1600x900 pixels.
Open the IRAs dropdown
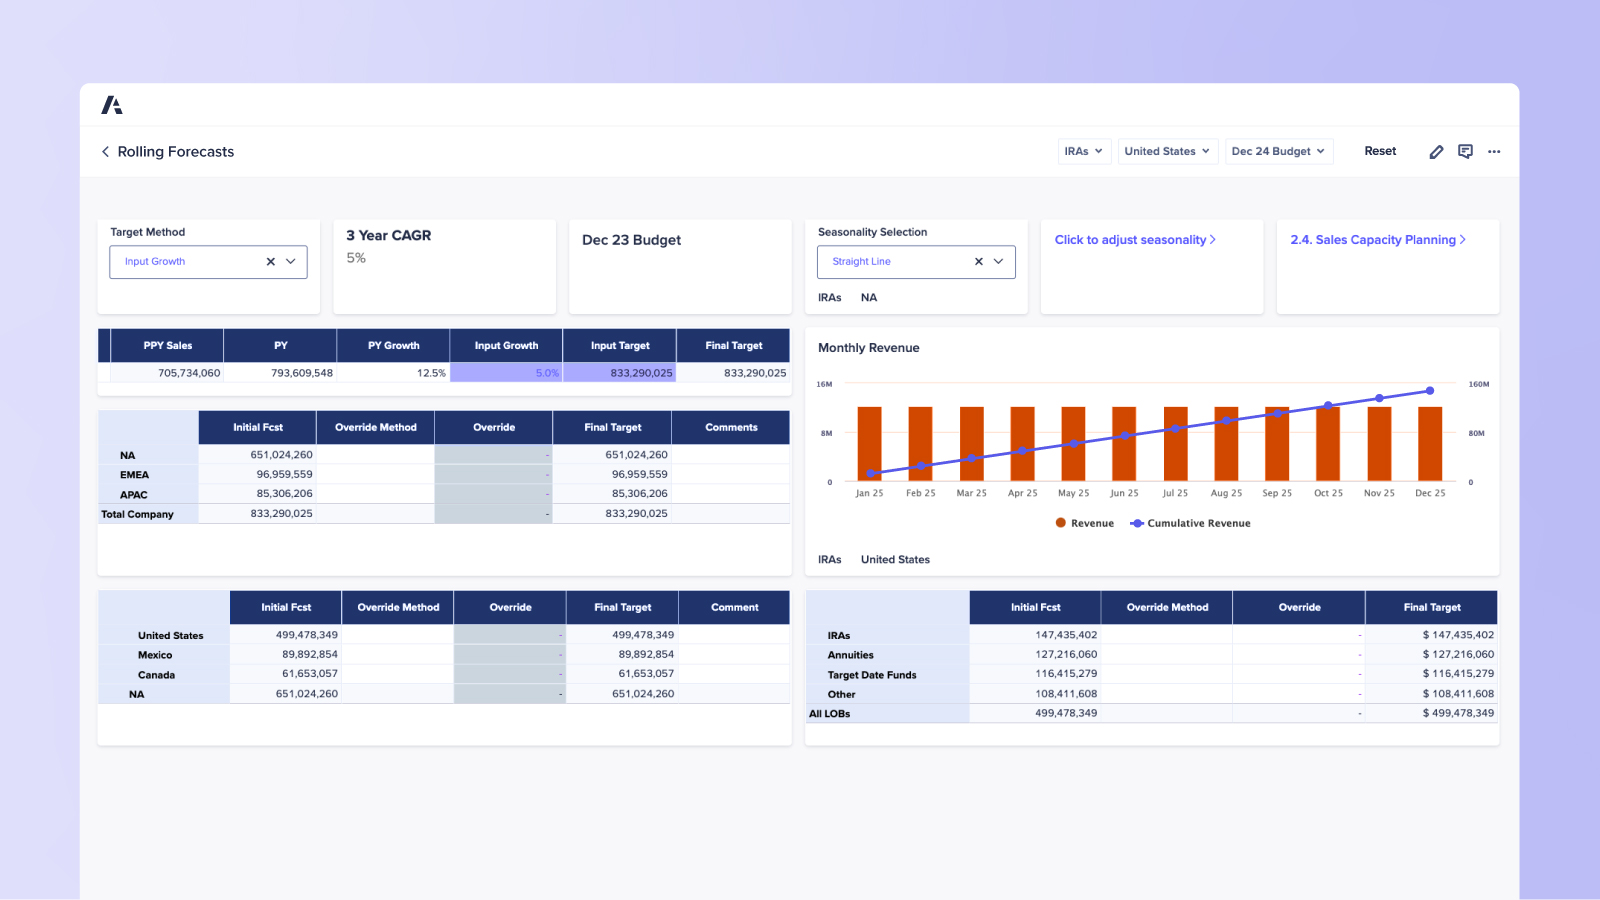click(x=1084, y=151)
